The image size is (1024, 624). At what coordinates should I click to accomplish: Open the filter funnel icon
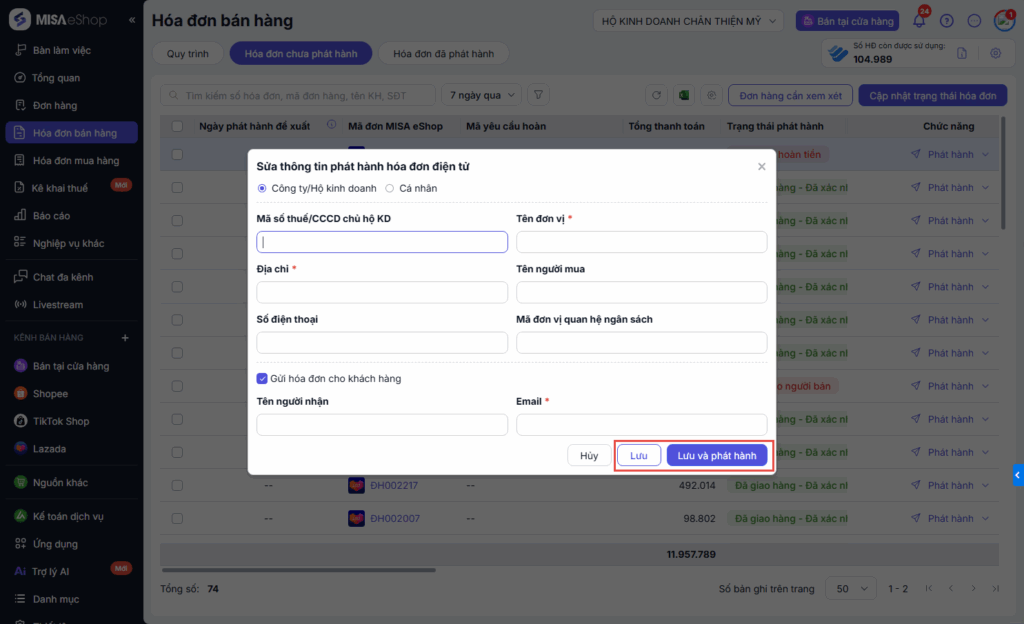[538, 95]
